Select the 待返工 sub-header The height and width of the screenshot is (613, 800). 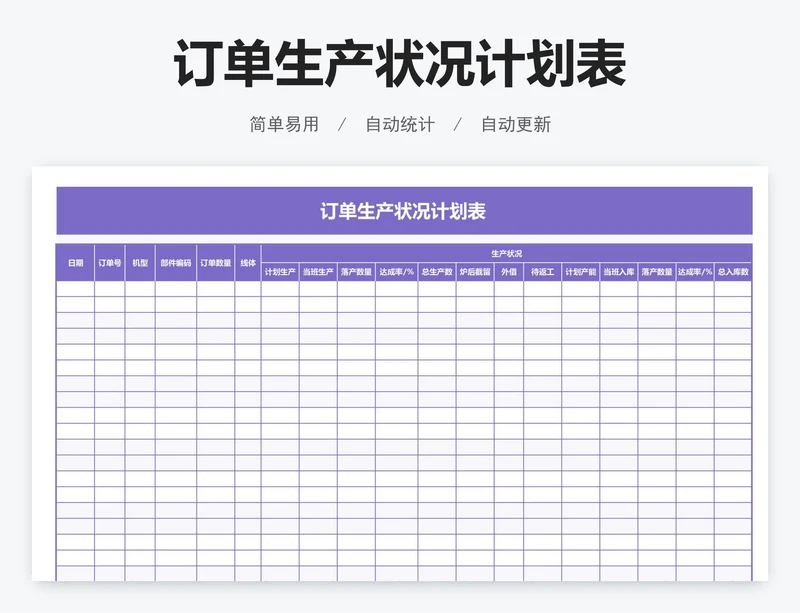pyautogui.click(x=542, y=272)
